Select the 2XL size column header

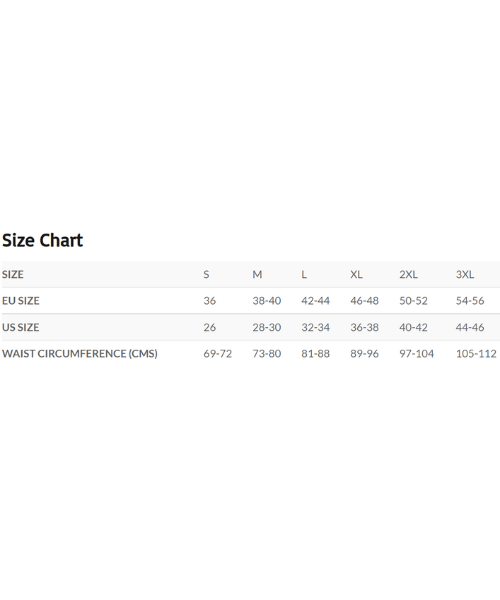click(x=408, y=274)
